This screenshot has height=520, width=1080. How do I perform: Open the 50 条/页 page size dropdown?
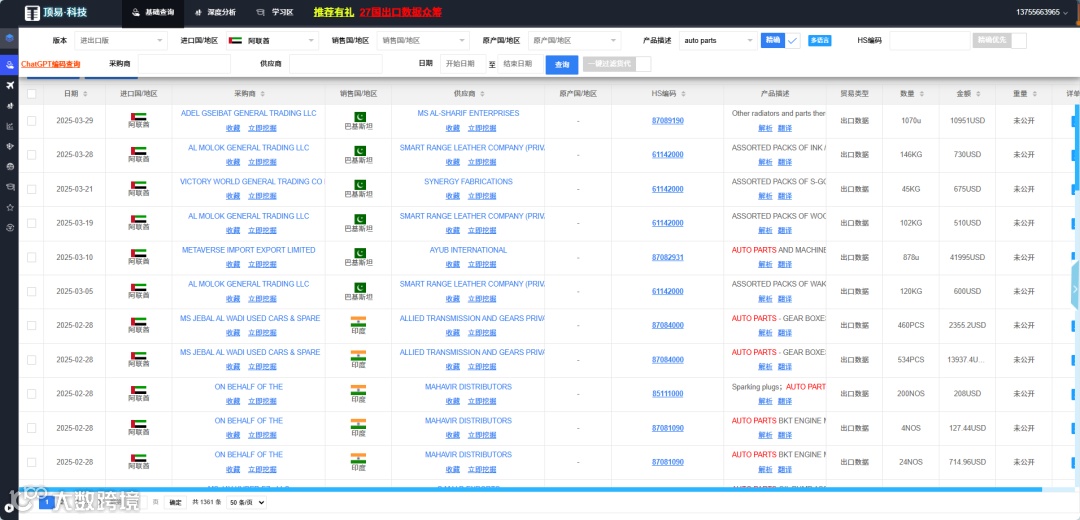(246, 503)
